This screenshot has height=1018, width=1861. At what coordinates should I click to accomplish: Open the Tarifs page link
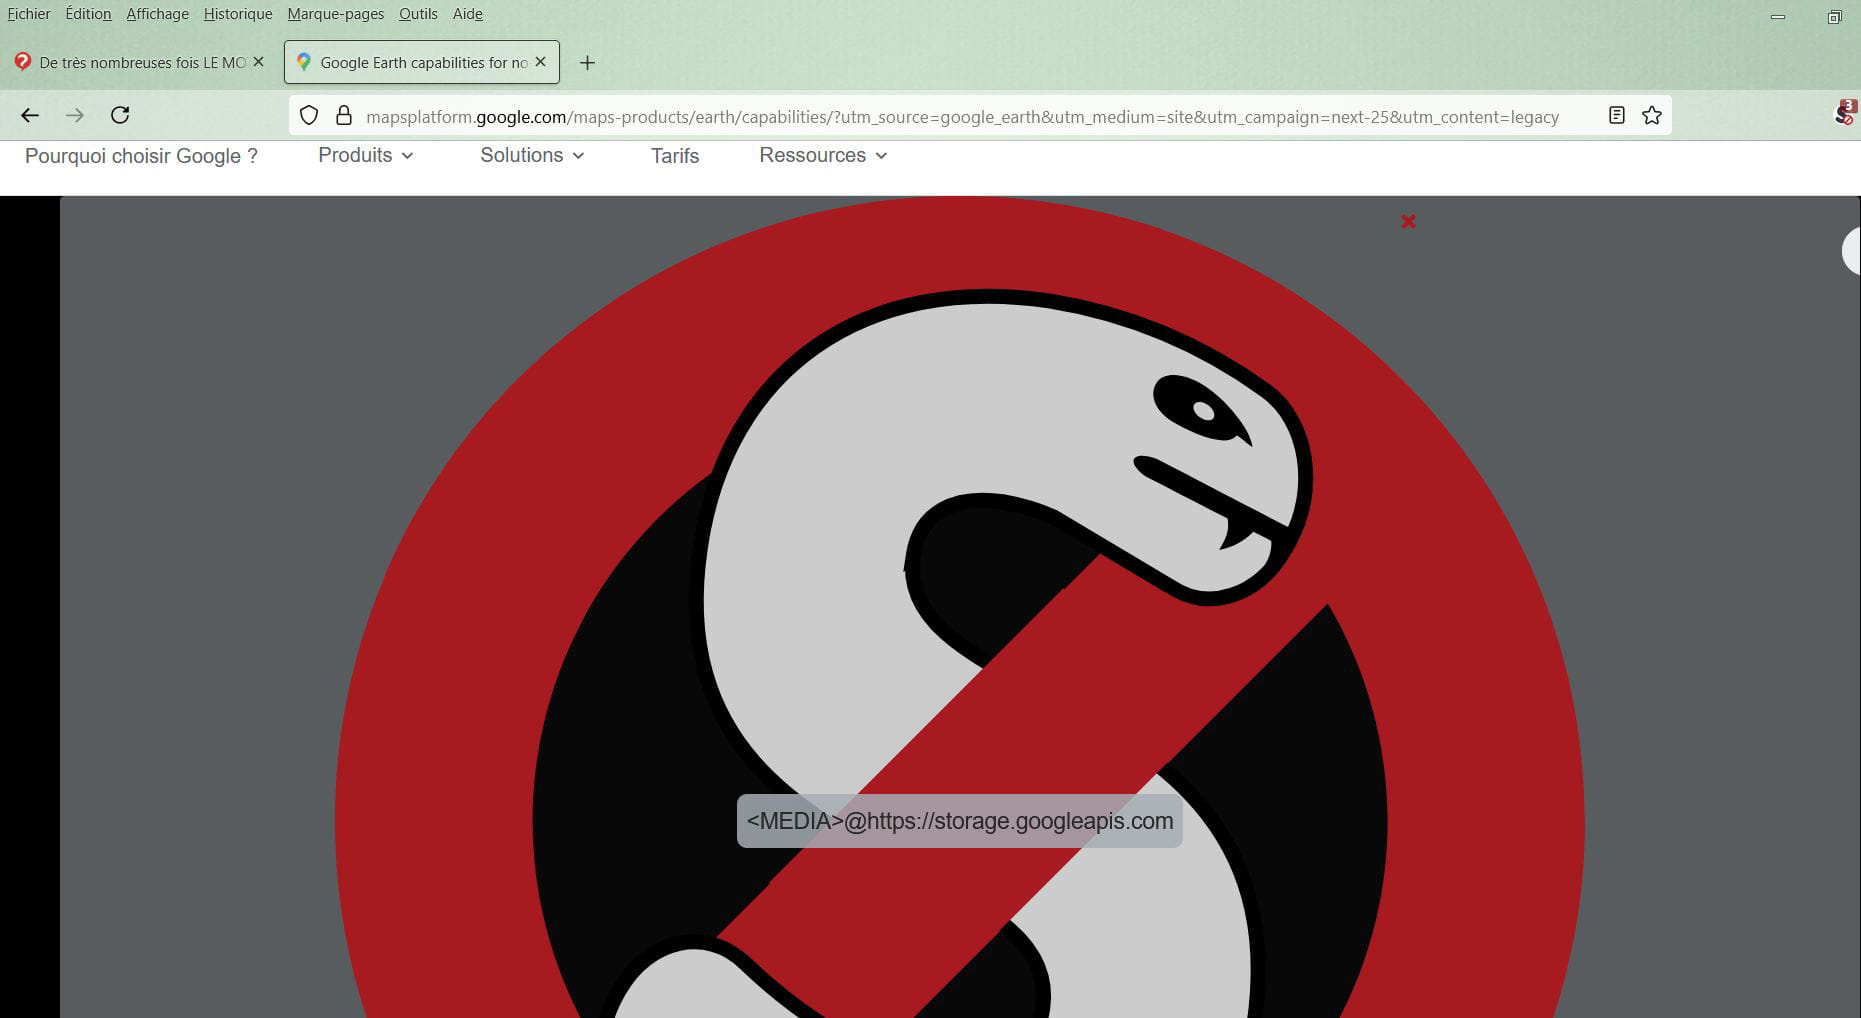tap(675, 156)
